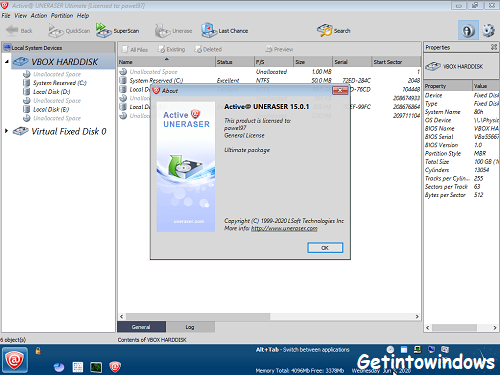This screenshot has width=500, height=375.
Task: Click the Local System Devices header
Action: pyautogui.click(x=58, y=48)
